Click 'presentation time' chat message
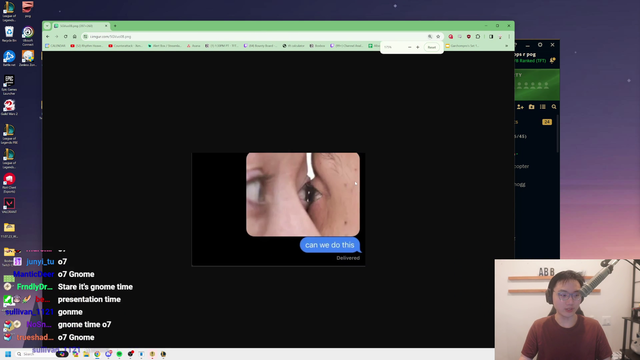640x360 pixels. (89, 300)
